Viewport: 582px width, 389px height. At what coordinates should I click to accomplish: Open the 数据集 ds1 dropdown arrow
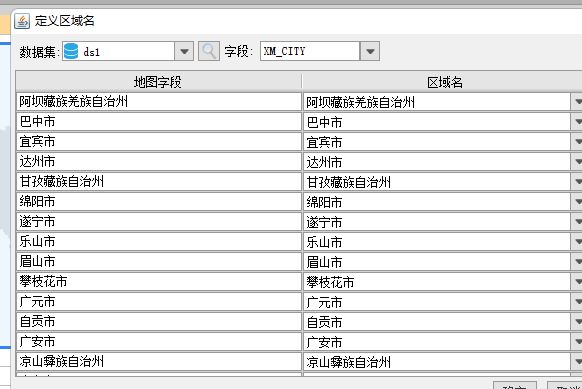(184, 51)
